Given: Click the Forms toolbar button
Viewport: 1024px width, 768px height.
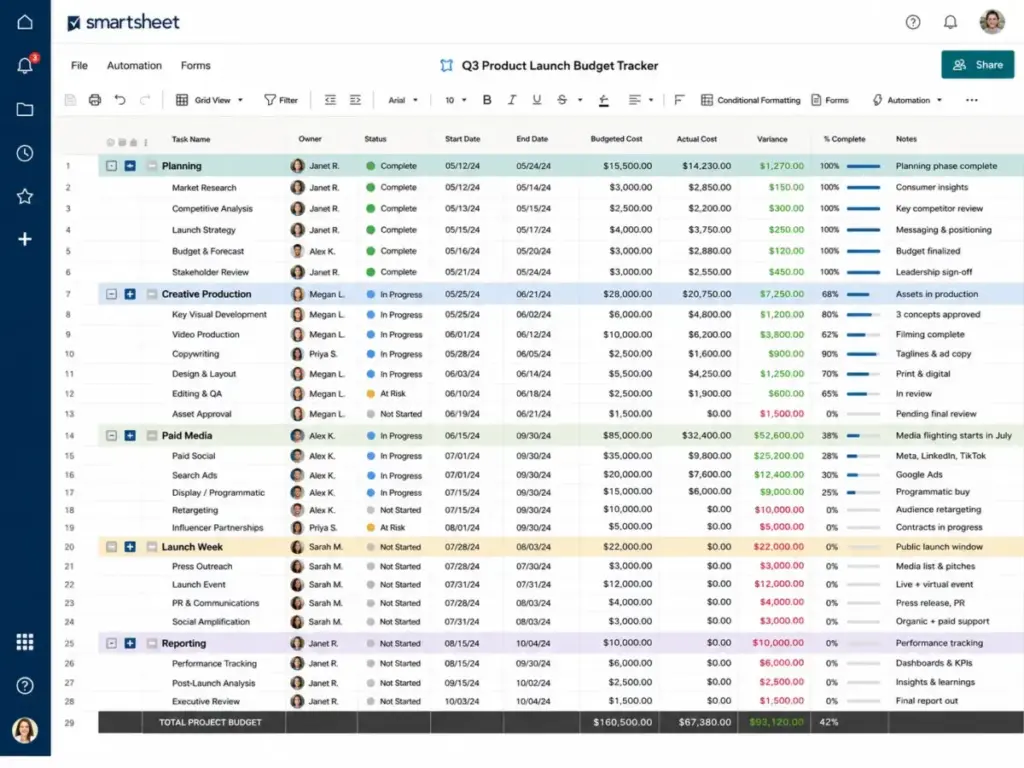Looking at the screenshot, I should coord(830,100).
